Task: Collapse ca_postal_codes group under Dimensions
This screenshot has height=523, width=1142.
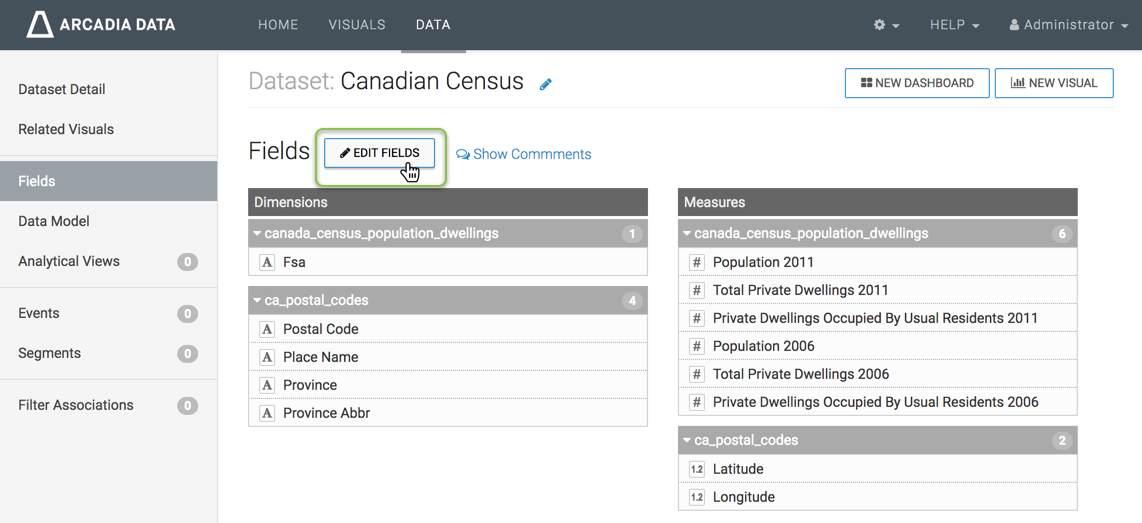Action: click(x=257, y=300)
